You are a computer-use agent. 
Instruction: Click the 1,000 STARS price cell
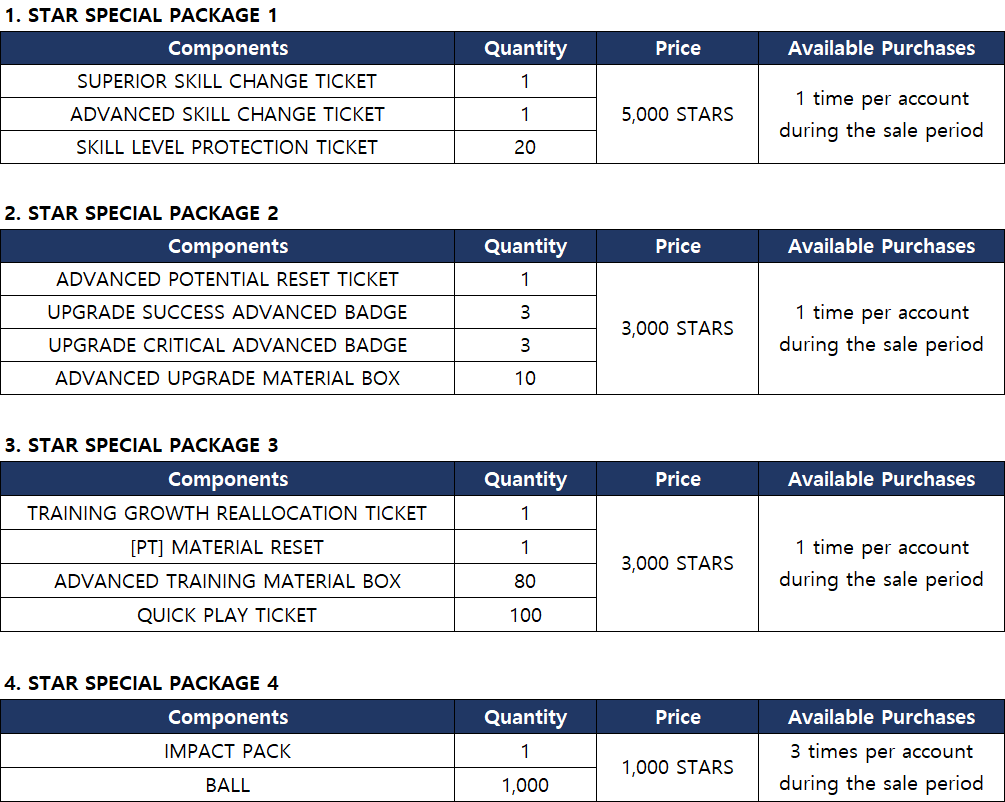pos(677,767)
